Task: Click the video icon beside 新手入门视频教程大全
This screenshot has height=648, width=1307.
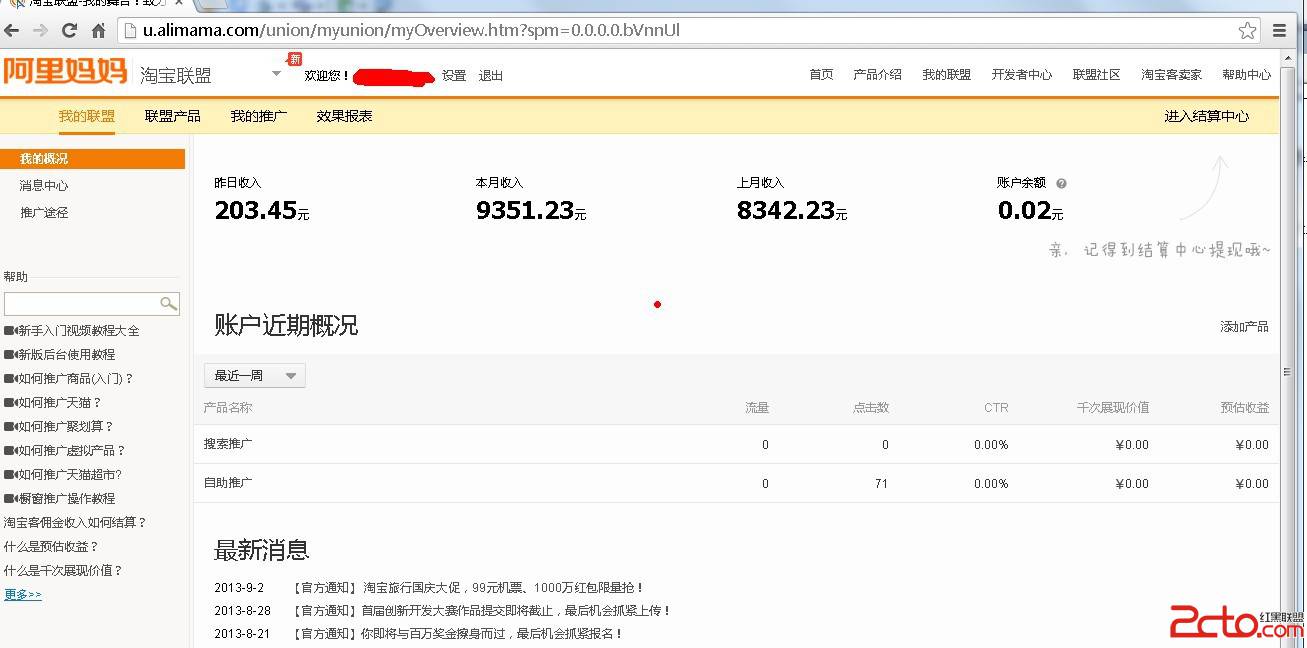Action: (x=10, y=331)
